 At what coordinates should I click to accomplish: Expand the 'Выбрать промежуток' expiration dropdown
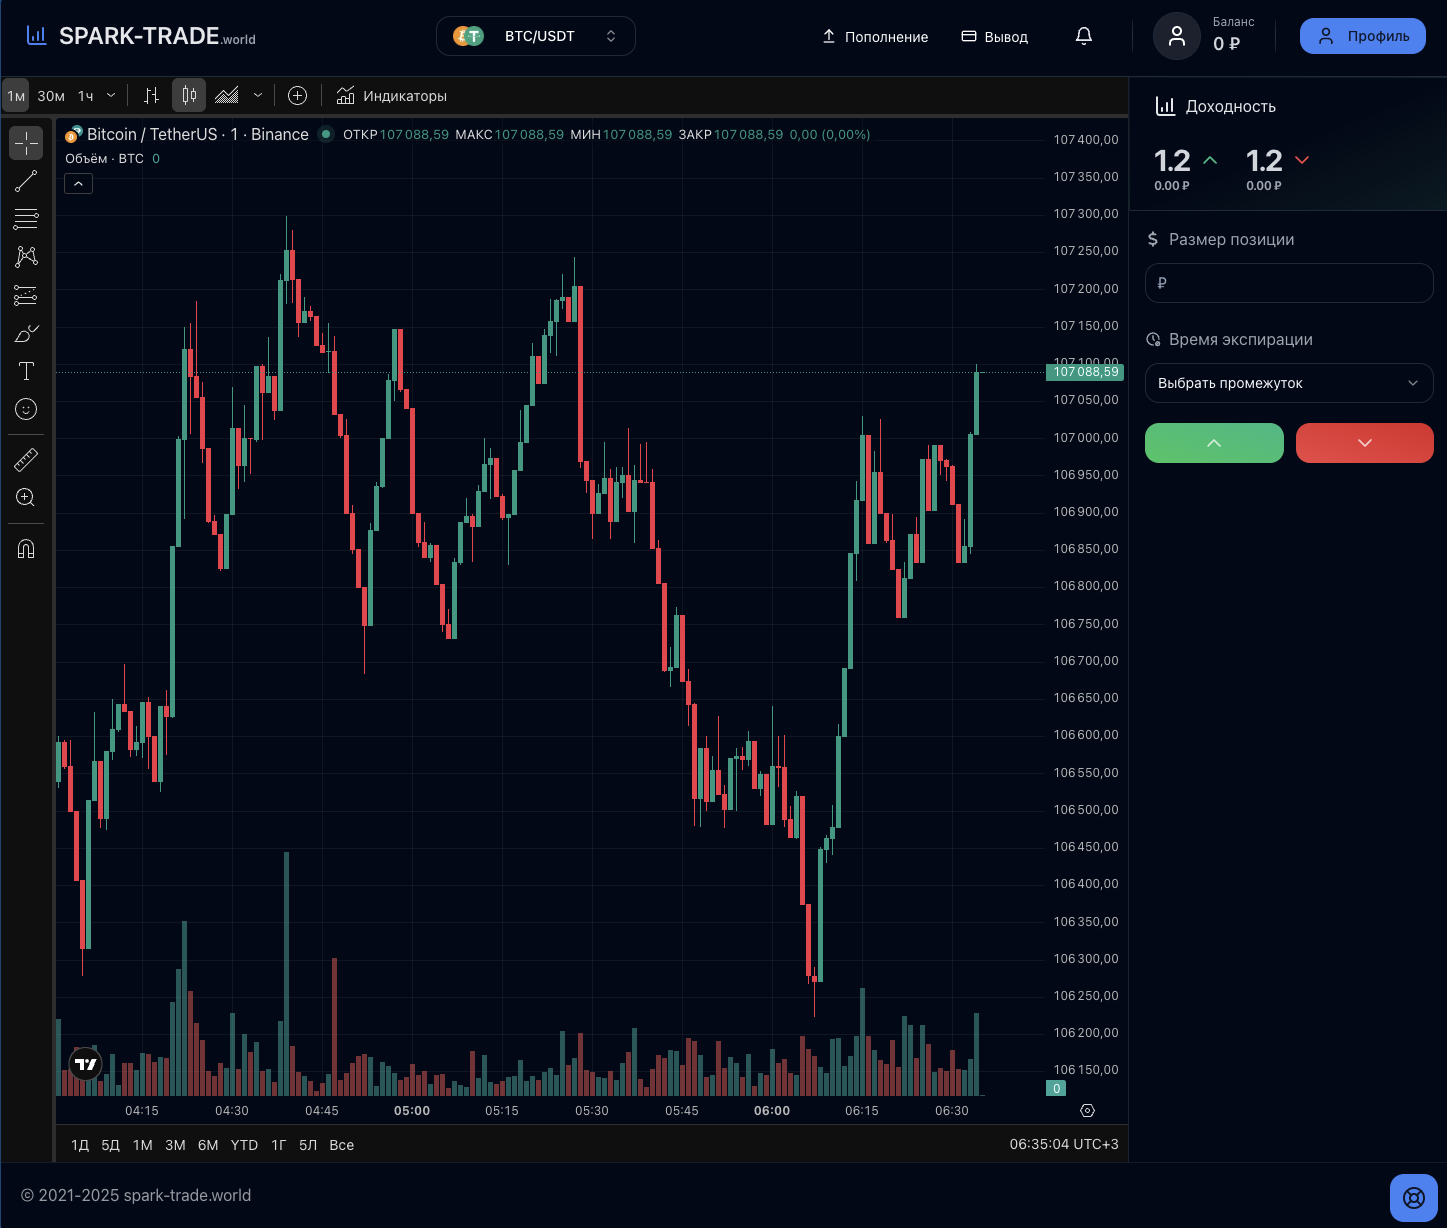click(x=1288, y=383)
